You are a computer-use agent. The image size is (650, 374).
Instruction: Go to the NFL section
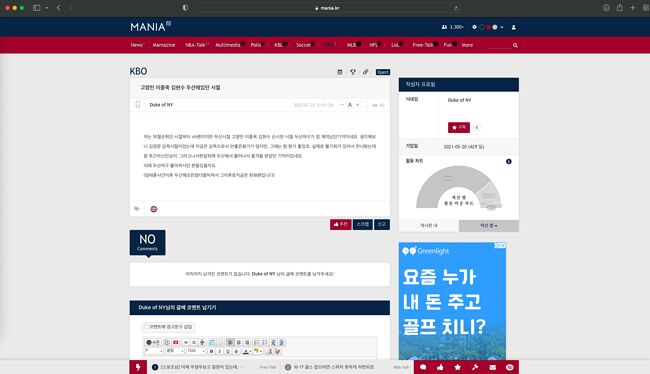click(x=374, y=45)
